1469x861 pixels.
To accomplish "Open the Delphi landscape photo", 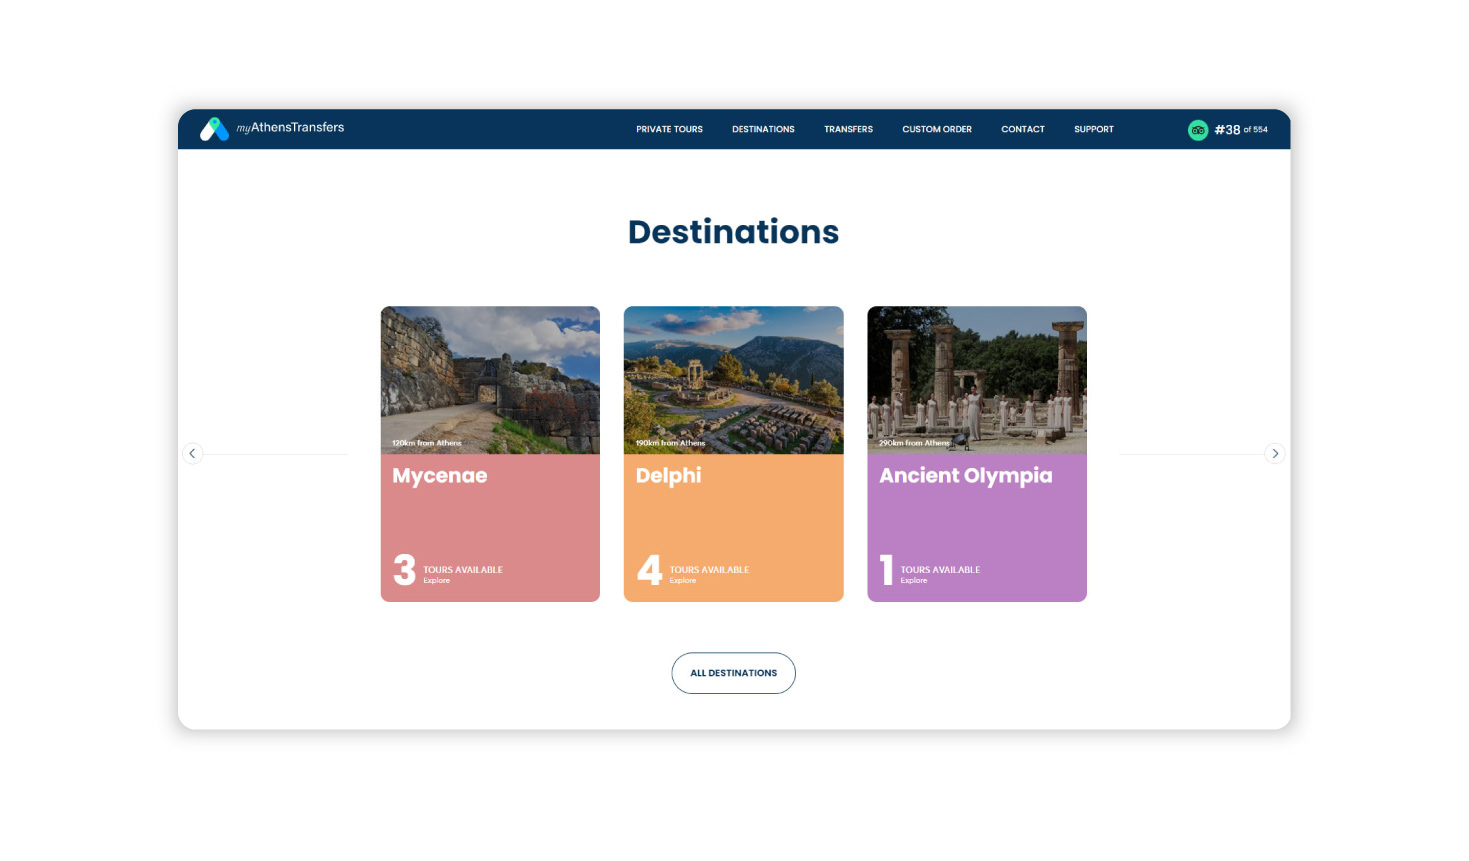I will (x=733, y=375).
